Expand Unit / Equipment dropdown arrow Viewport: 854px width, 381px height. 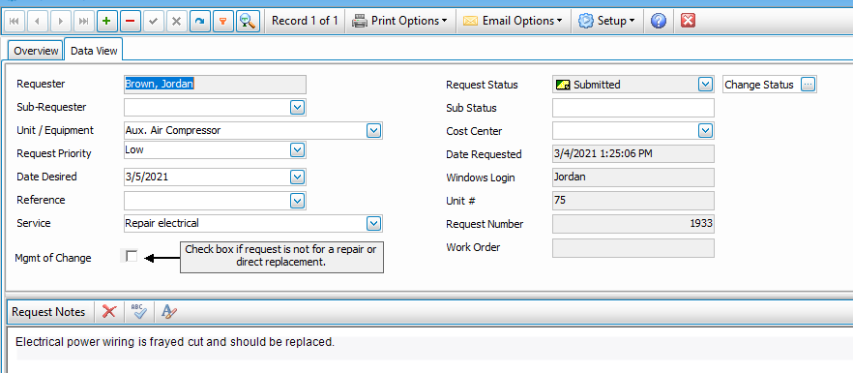(373, 131)
